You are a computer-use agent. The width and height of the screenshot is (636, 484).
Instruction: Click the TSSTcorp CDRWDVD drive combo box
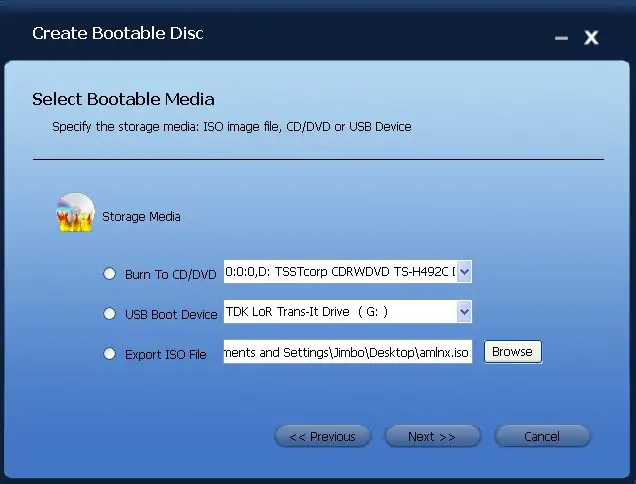[348, 272]
